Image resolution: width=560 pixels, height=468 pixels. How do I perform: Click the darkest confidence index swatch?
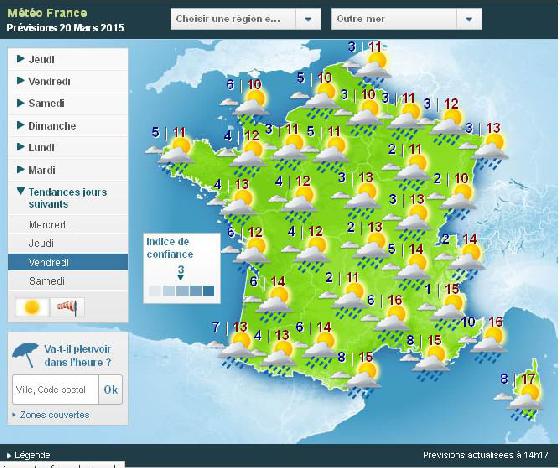208,291
